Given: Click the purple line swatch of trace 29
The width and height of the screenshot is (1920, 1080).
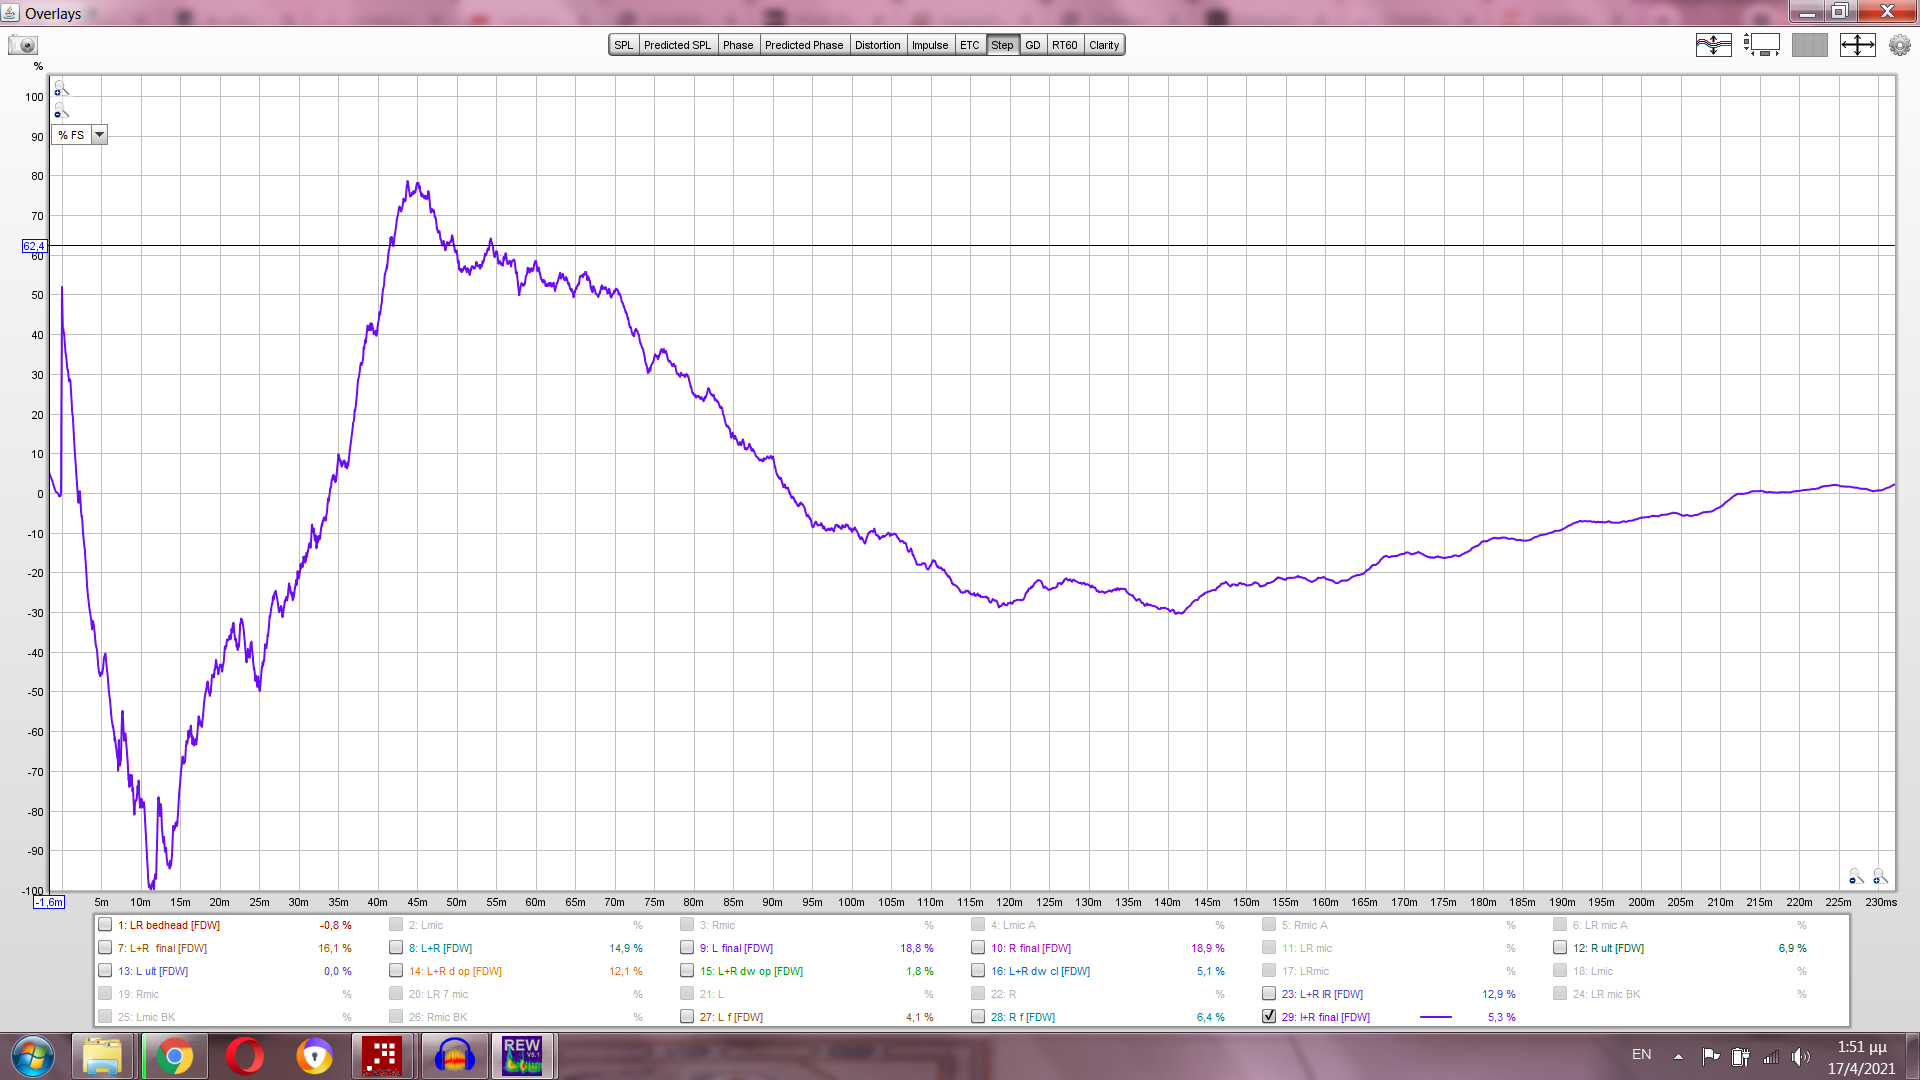Looking at the screenshot, I should point(1435,1017).
